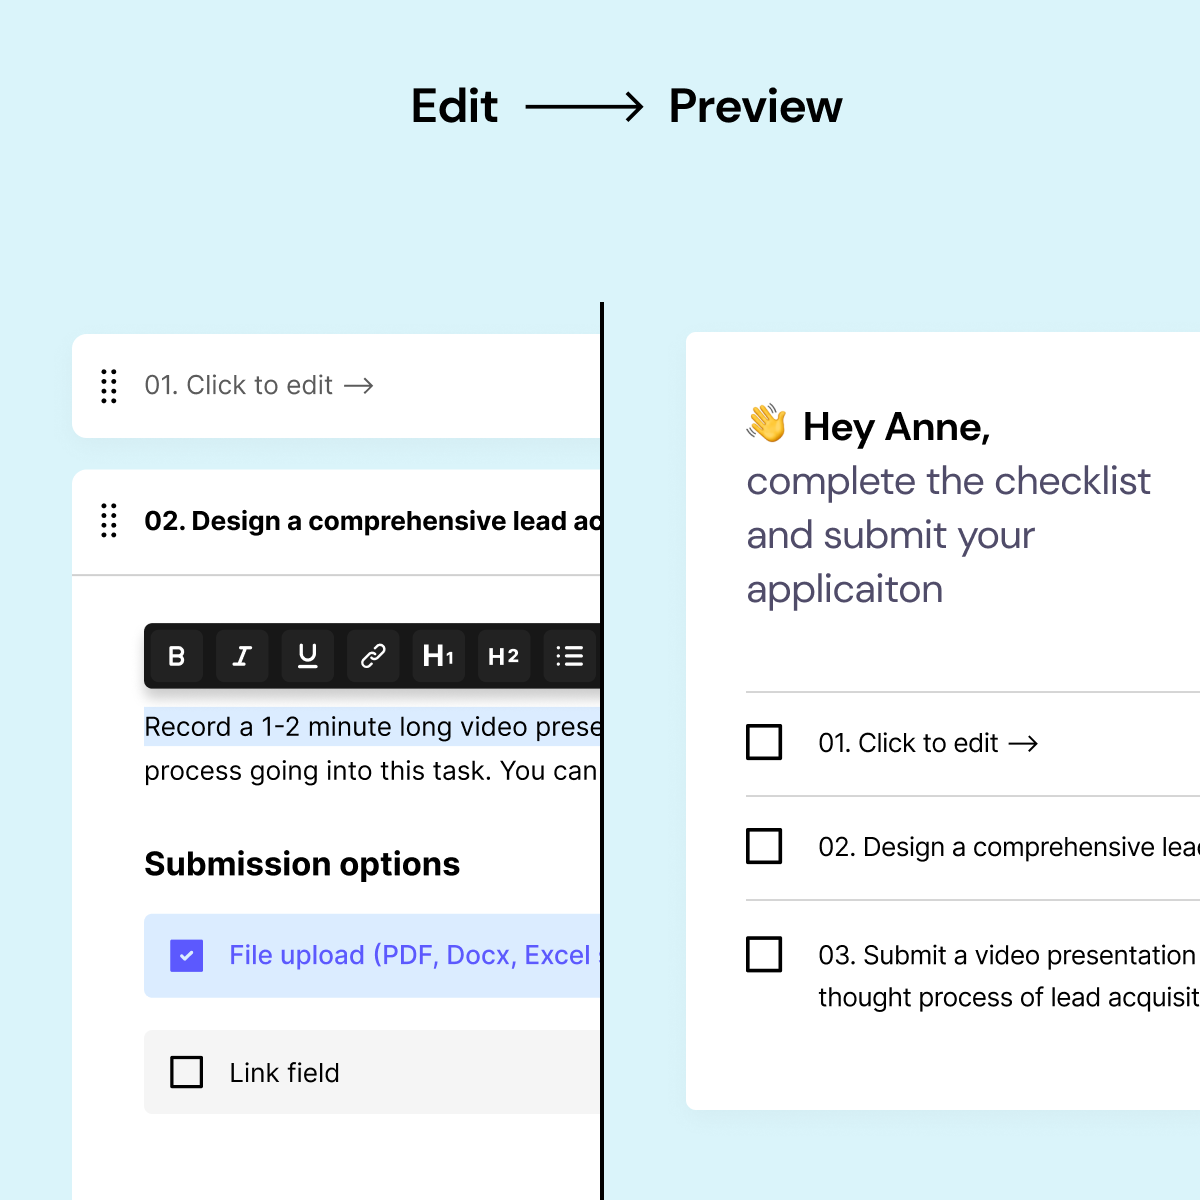
Task: Switch to Preview mode
Action: tap(757, 105)
